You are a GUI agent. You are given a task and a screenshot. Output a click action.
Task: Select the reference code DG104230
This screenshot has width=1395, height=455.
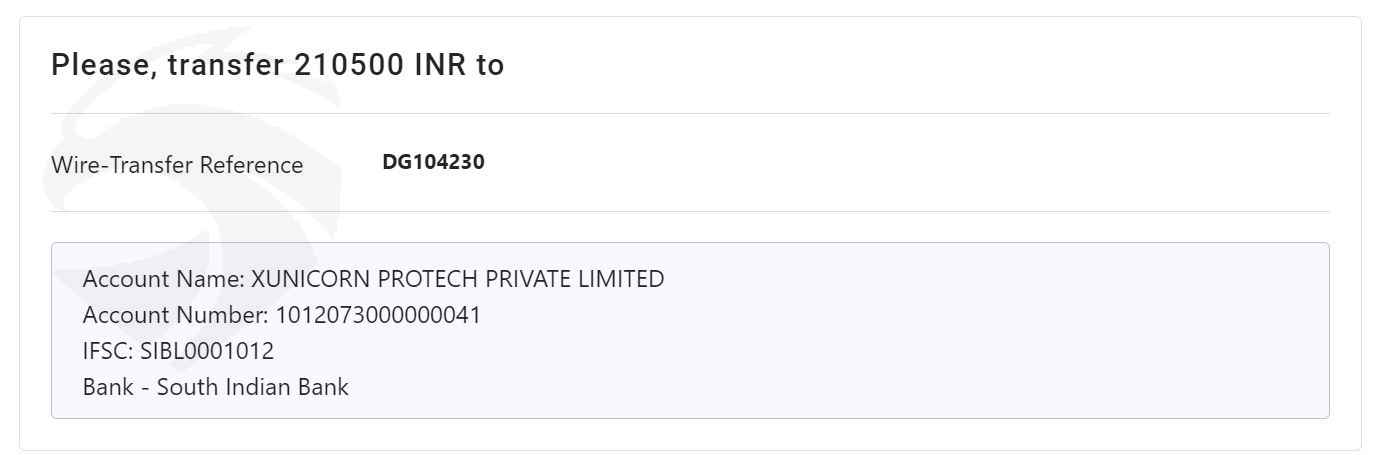[434, 162]
